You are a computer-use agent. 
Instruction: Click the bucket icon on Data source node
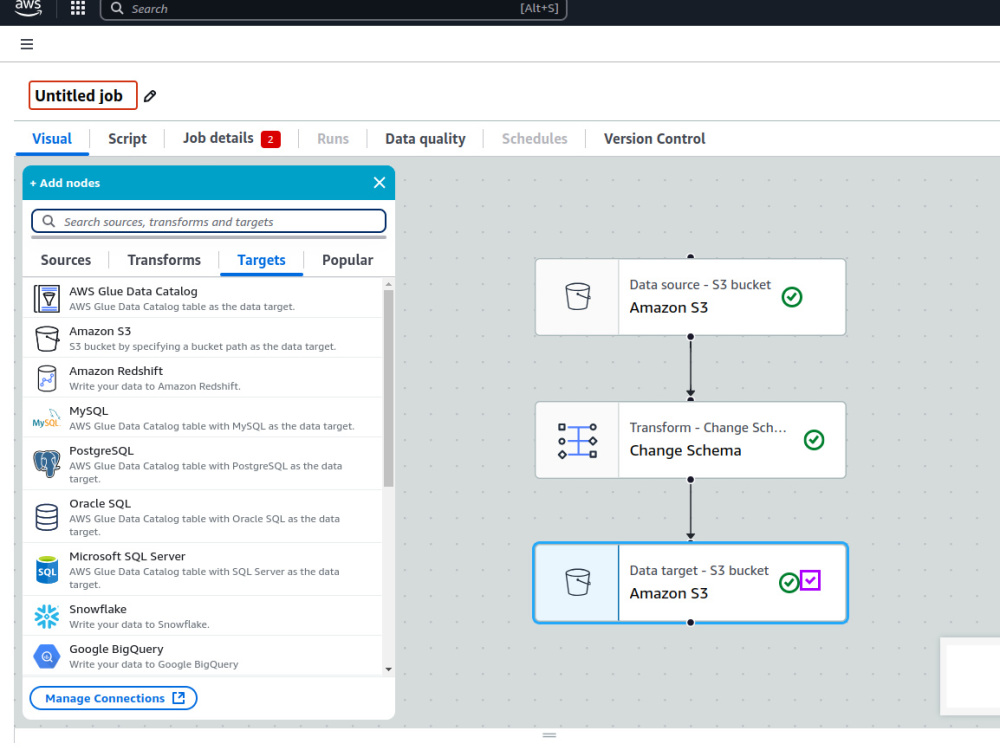click(x=578, y=297)
